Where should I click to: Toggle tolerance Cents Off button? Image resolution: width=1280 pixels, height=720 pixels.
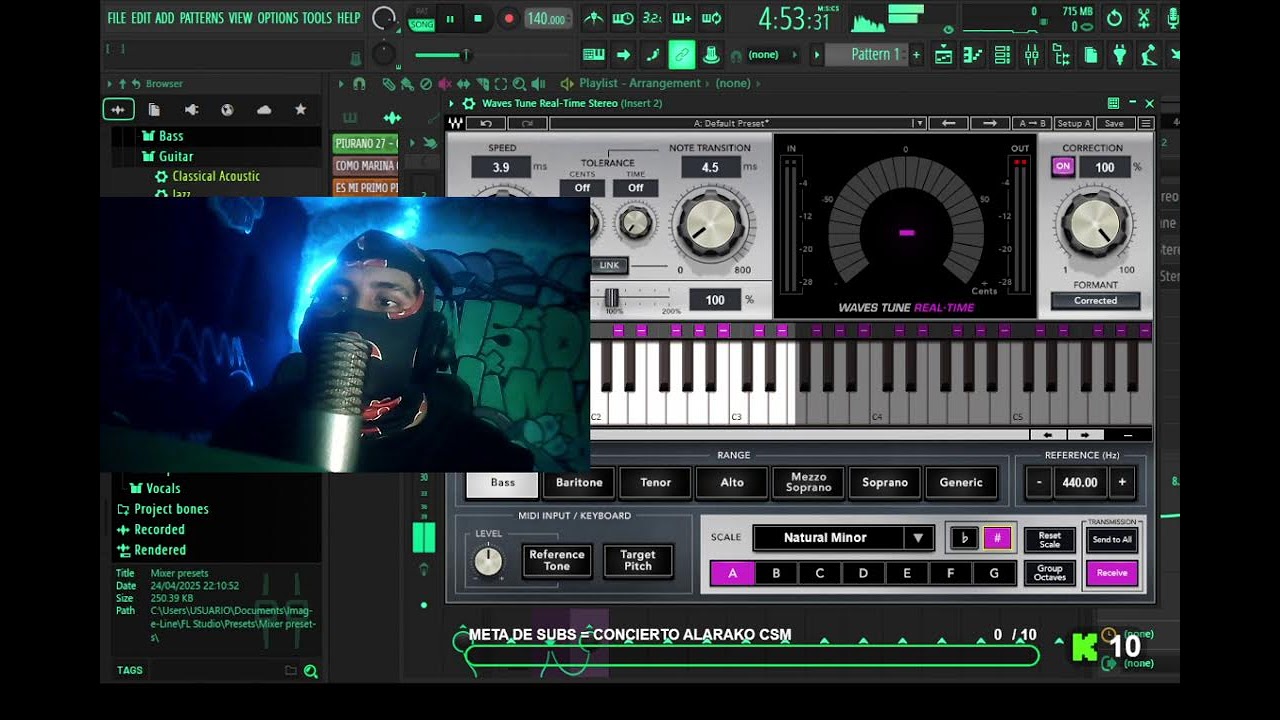pyautogui.click(x=582, y=188)
